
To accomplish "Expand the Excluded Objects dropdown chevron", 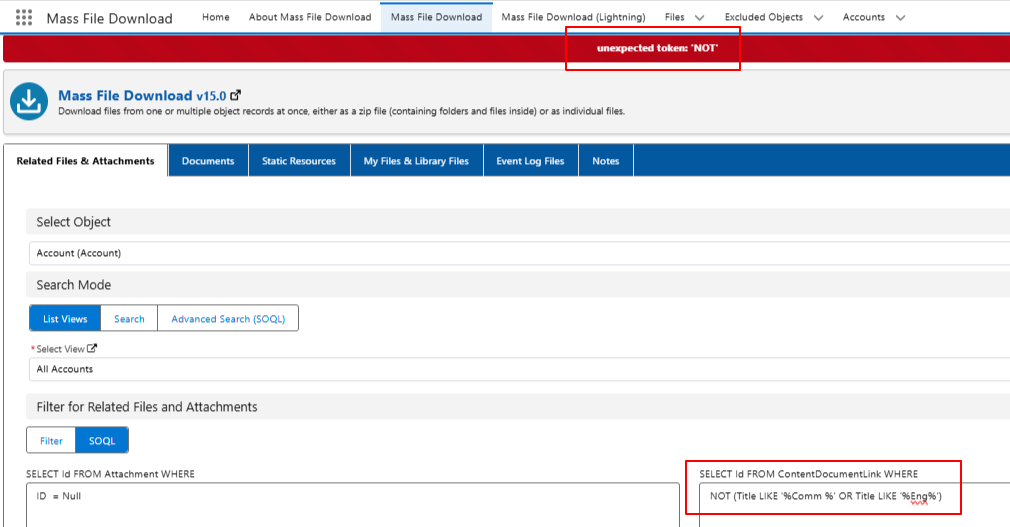I will [x=818, y=17].
